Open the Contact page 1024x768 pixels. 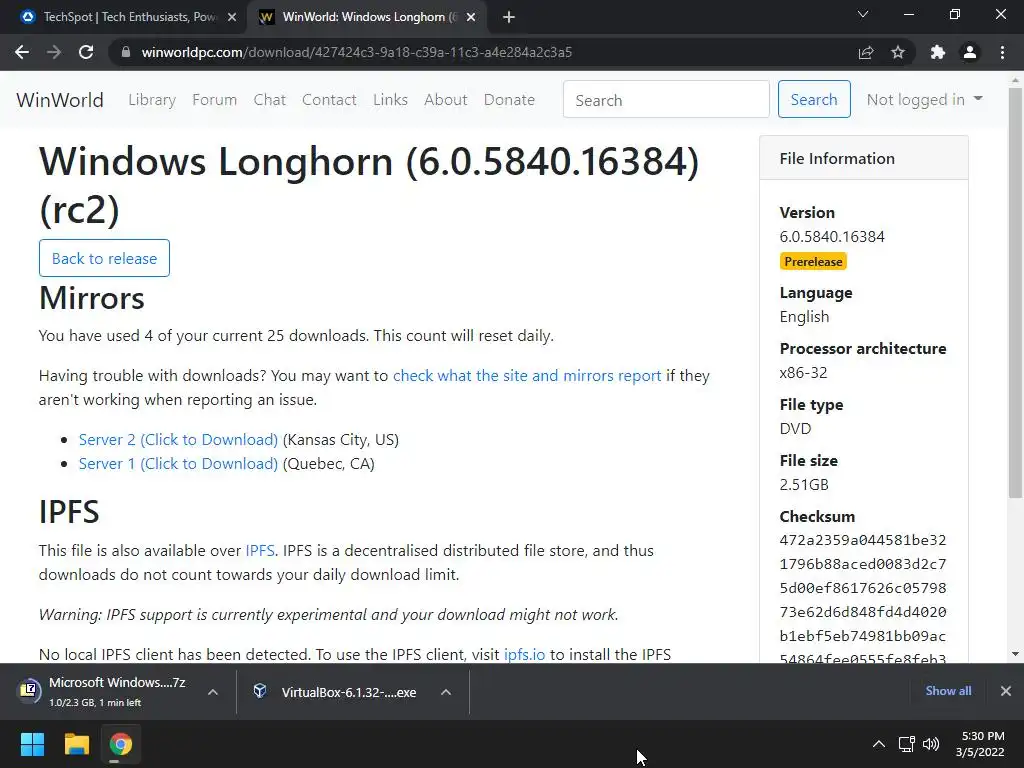pyautogui.click(x=329, y=100)
